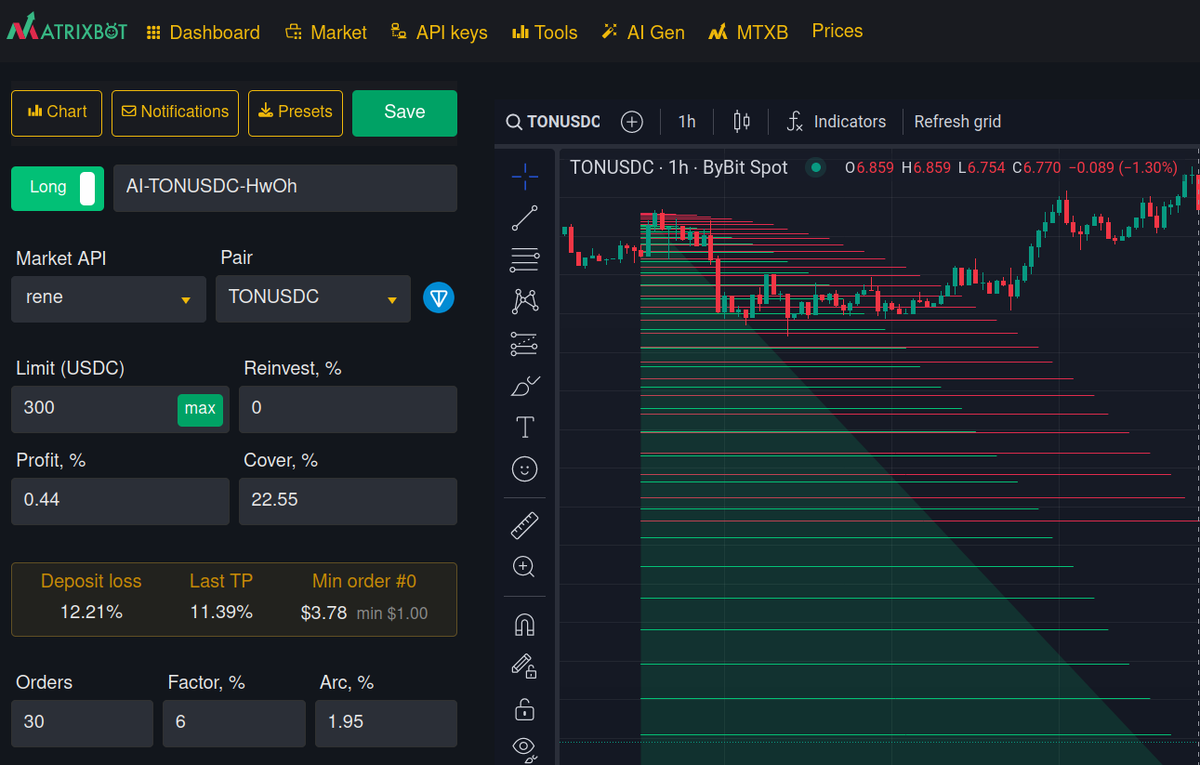Open the Dashboard menu
This screenshot has width=1200, height=765.
pos(203,33)
